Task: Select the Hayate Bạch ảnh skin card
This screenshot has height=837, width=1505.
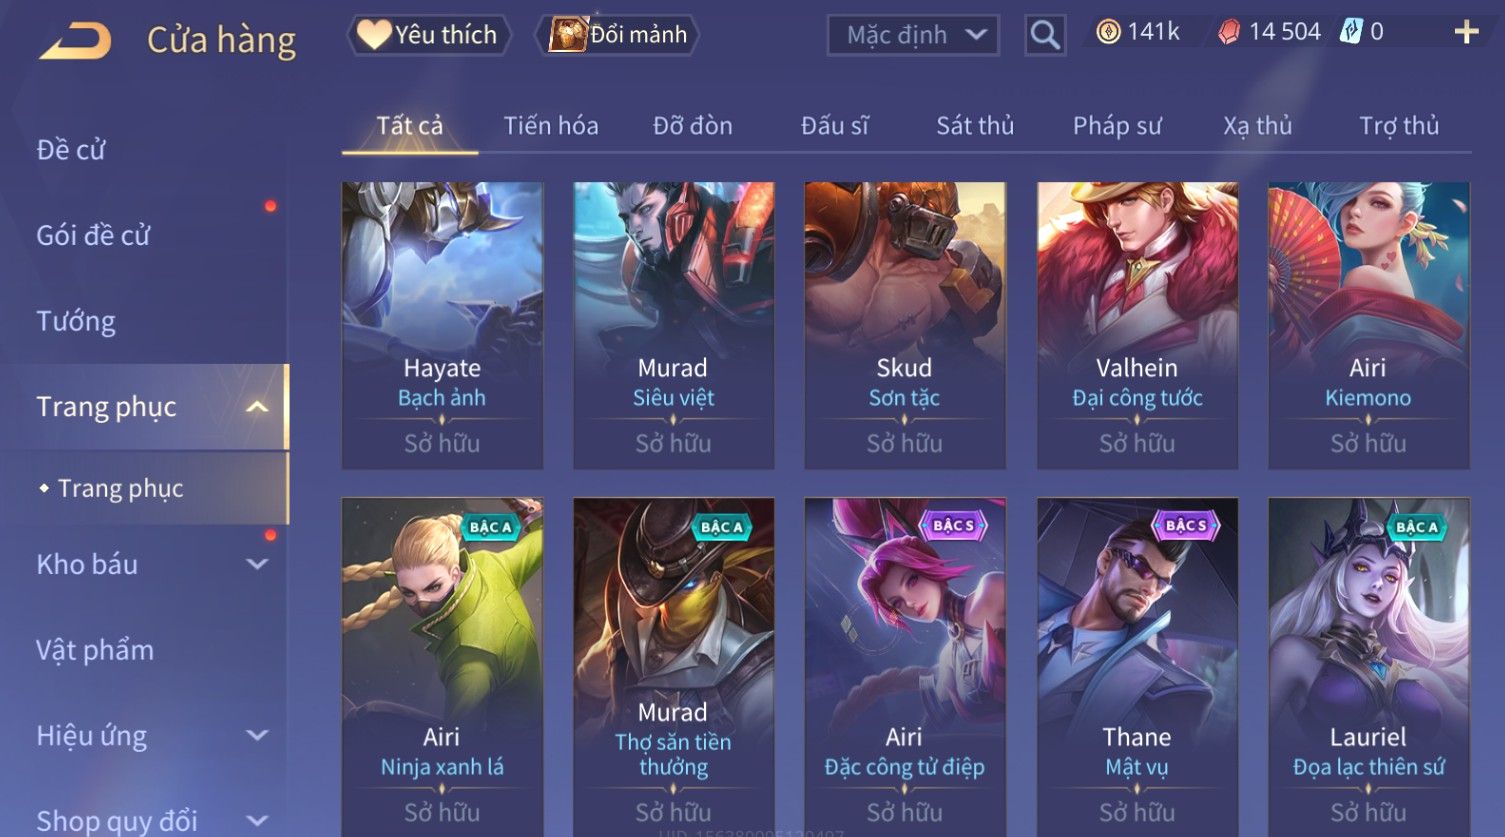Action: pos(442,325)
